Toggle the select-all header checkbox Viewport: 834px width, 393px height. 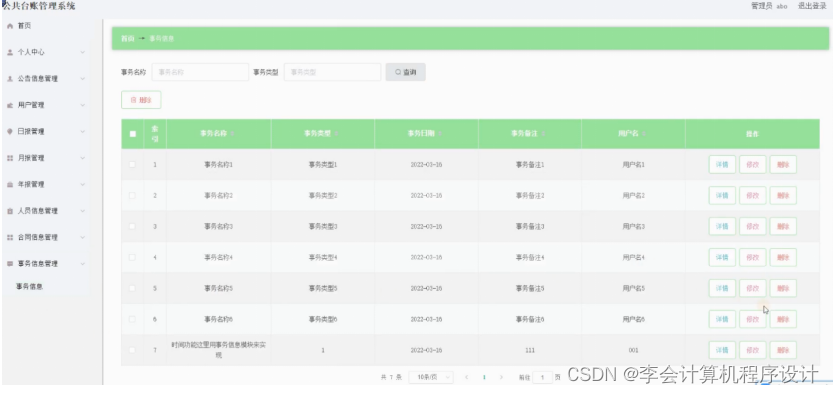tap(132, 134)
